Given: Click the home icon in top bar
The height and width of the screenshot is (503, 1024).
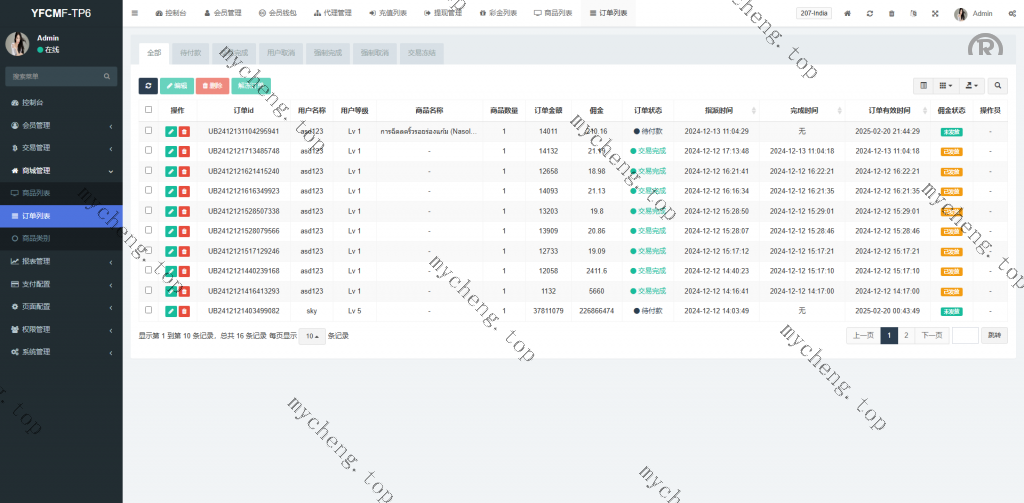Looking at the screenshot, I should (x=848, y=14).
